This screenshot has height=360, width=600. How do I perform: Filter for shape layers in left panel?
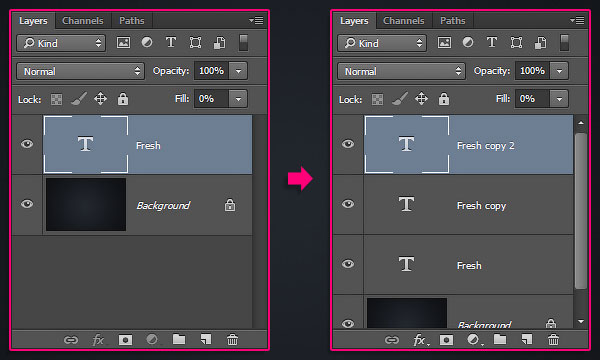[x=196, y=42]
